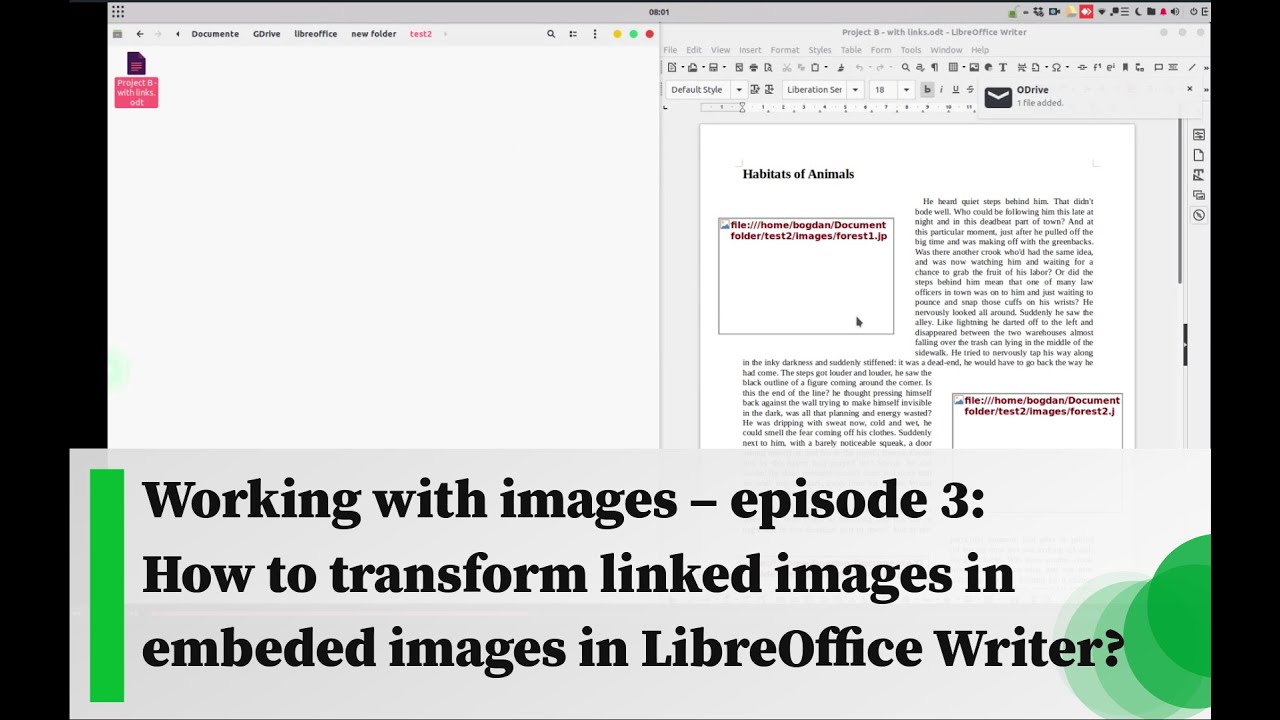Click the Insert Page Break icon
The width and height of the screenshot is (1280, 720).
click(x=1022, y=67)
